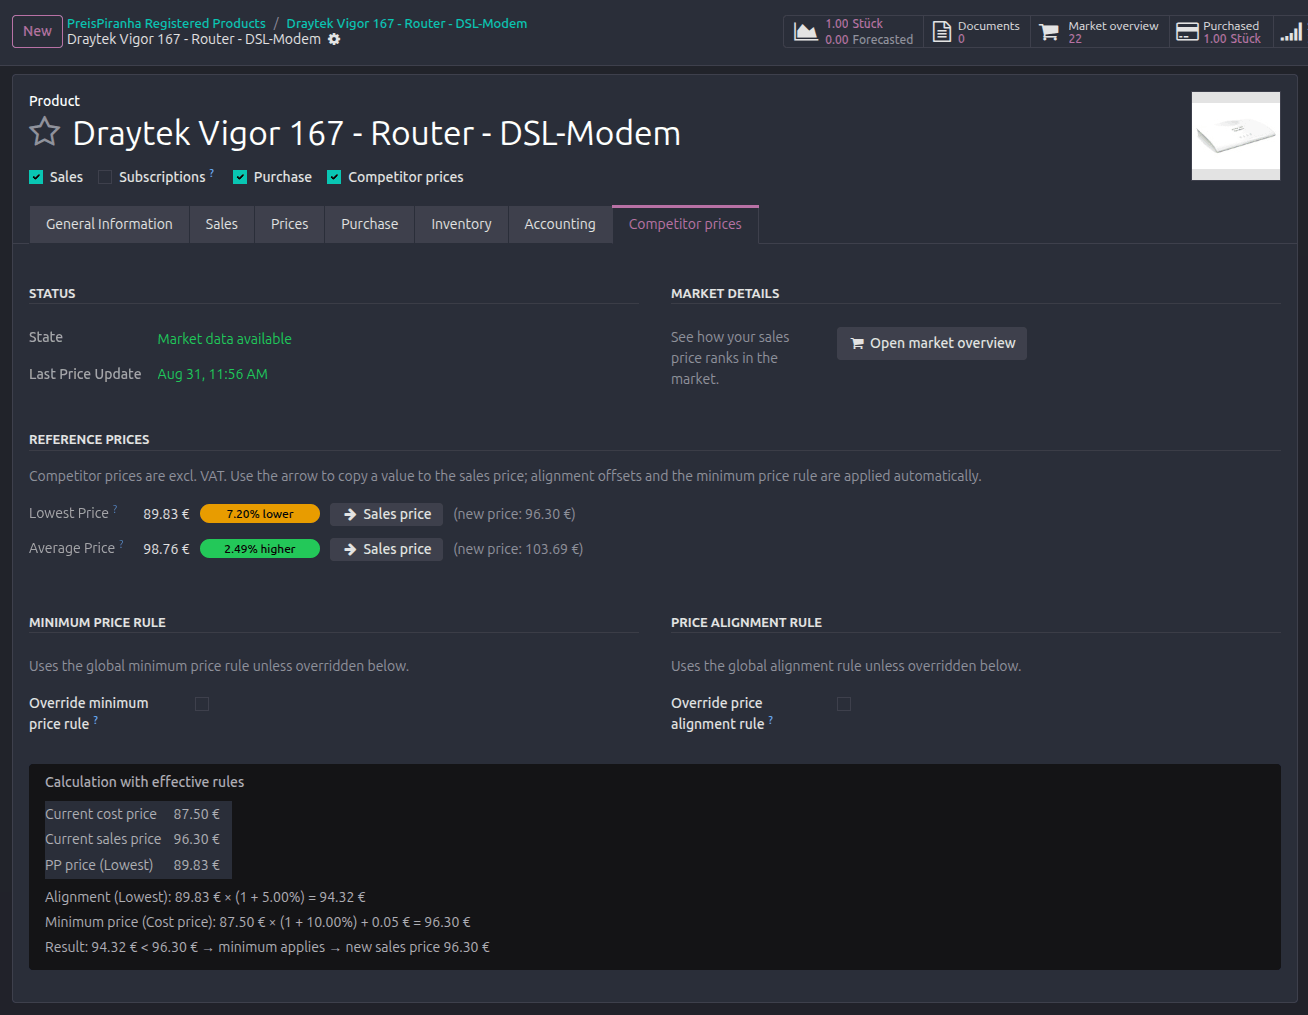Image resolution: width=1308 pixels, height=1015 pixels.
Task: Enable Override price alignment rule checkbox
Action: [x=844, y=704]
